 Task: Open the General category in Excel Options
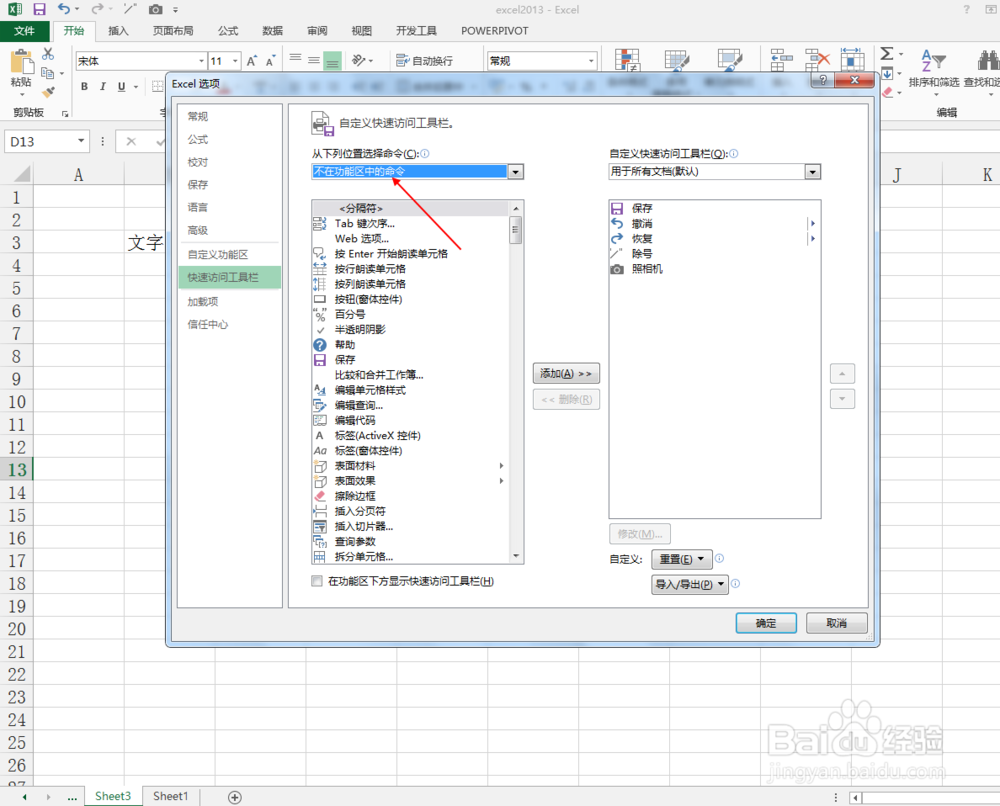click(x=197, y=116)
